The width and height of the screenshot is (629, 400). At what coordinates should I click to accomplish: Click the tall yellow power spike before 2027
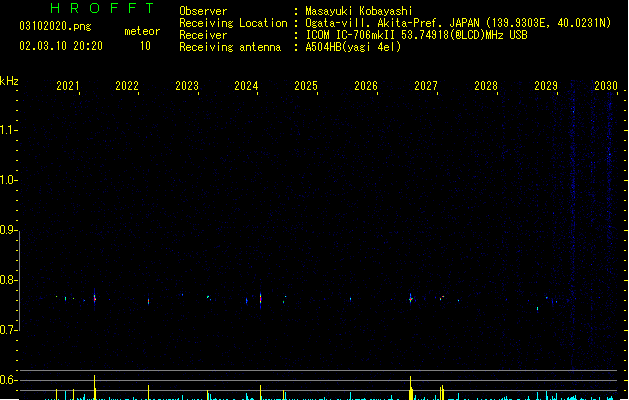click(x=410, y=388)
